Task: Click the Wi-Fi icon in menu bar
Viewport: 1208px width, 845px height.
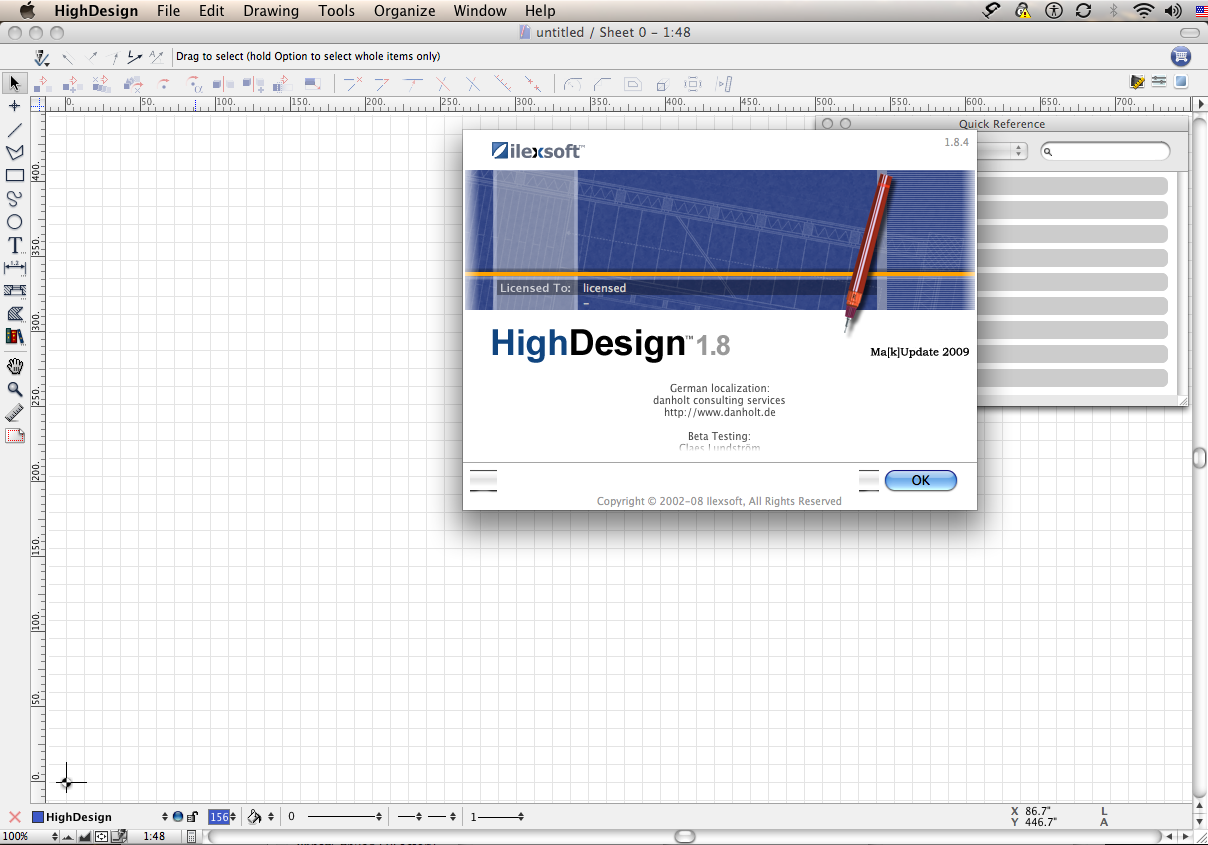Action: [1143, 11]
